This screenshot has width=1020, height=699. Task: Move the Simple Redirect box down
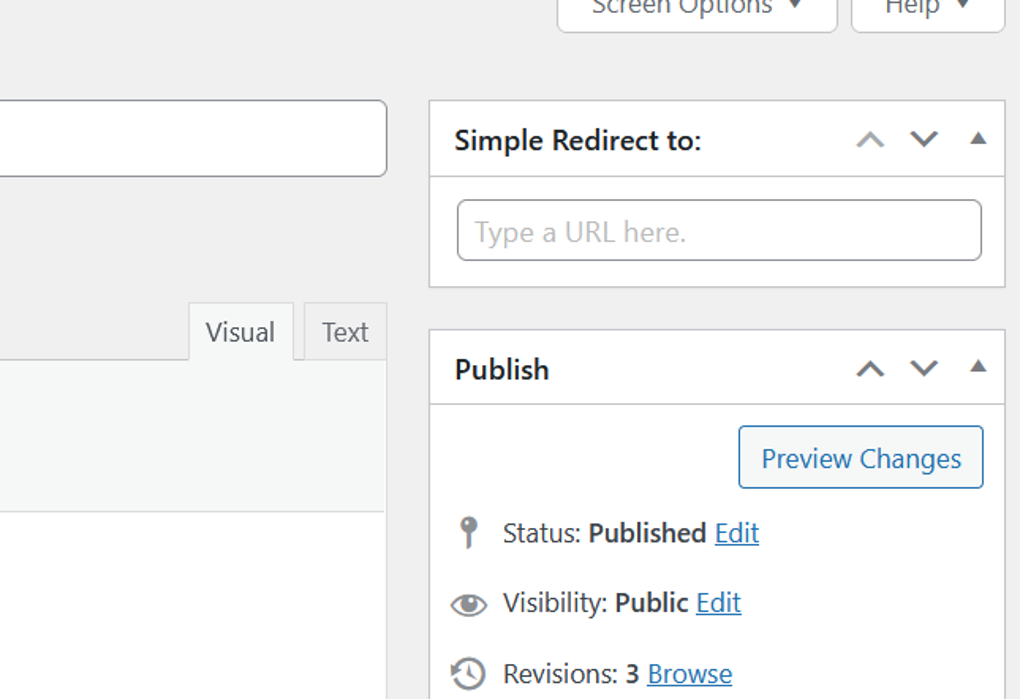click(923, 140)
